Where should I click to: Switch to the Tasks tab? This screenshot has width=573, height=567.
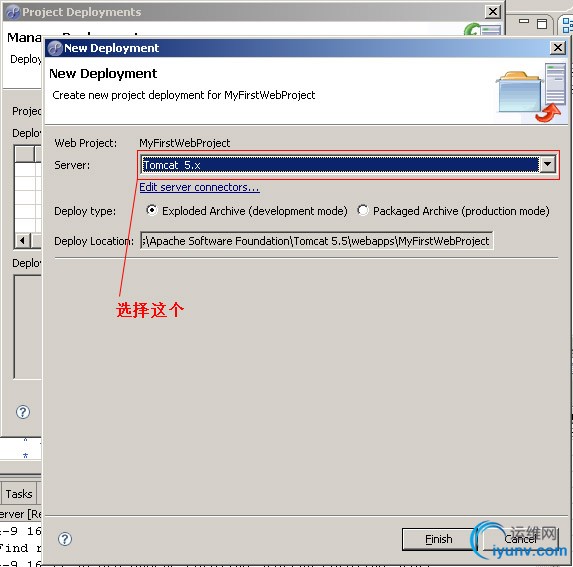19,494
